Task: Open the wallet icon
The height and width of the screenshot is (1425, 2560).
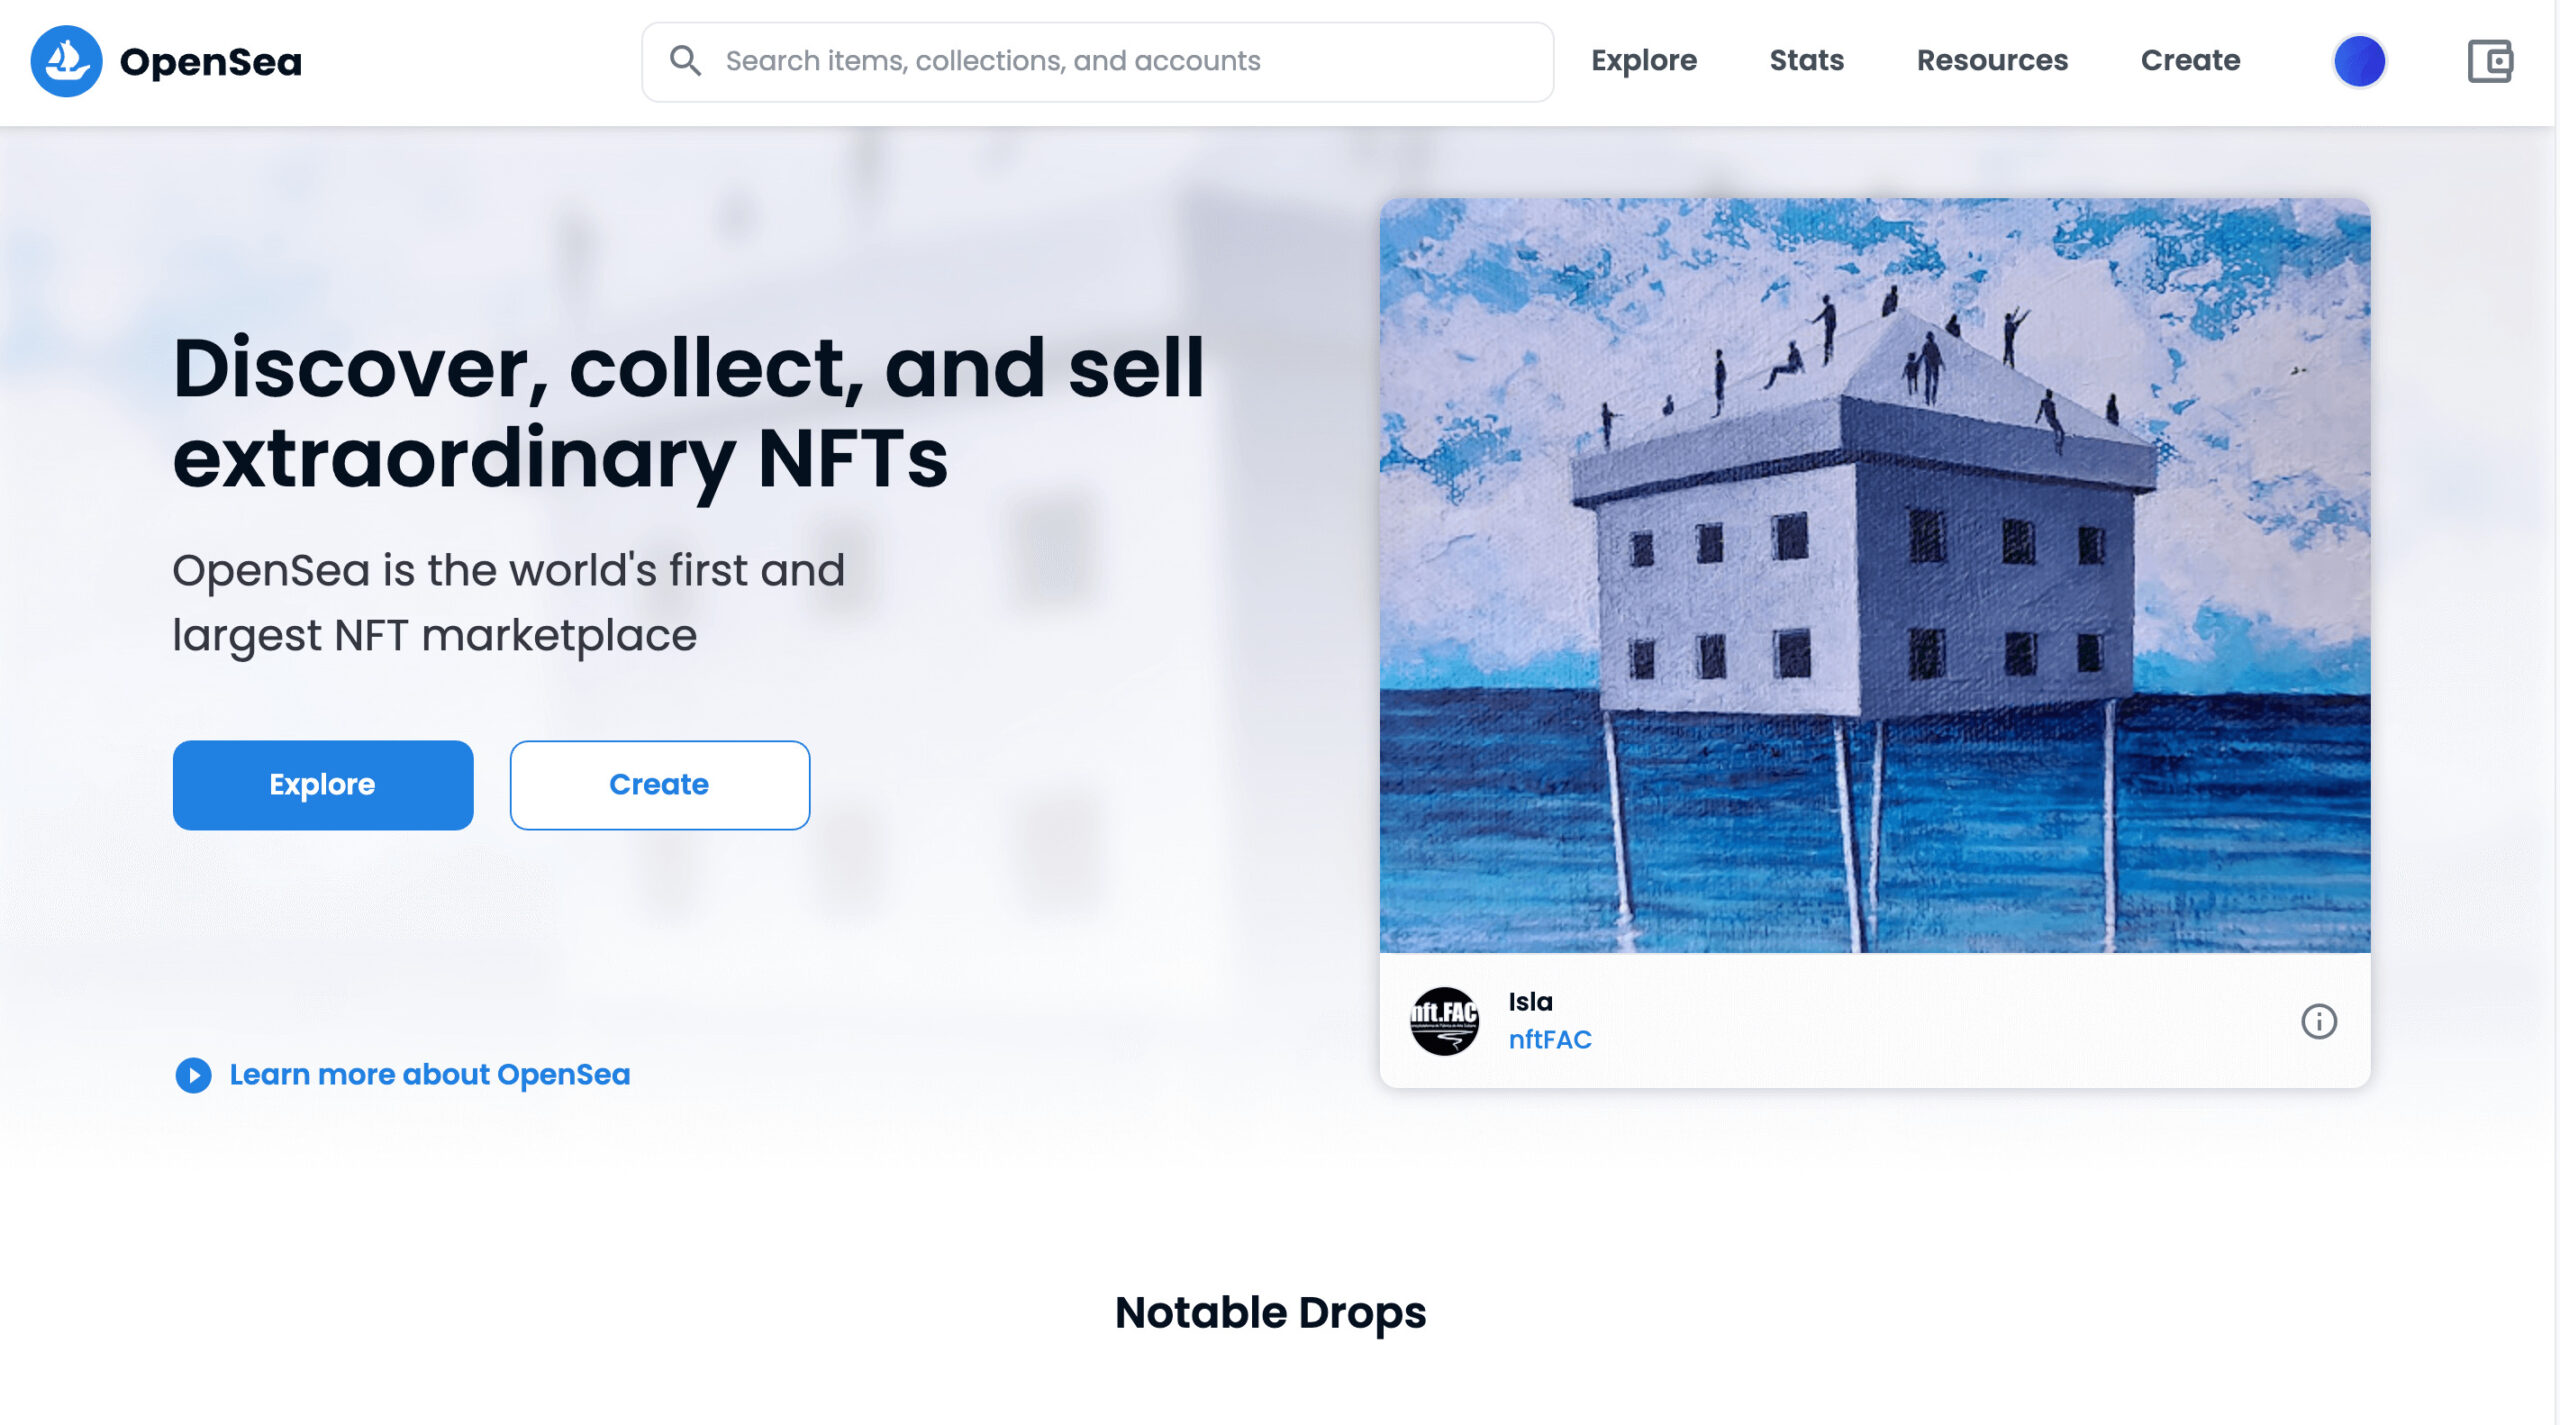Action: click(2489, 61)
